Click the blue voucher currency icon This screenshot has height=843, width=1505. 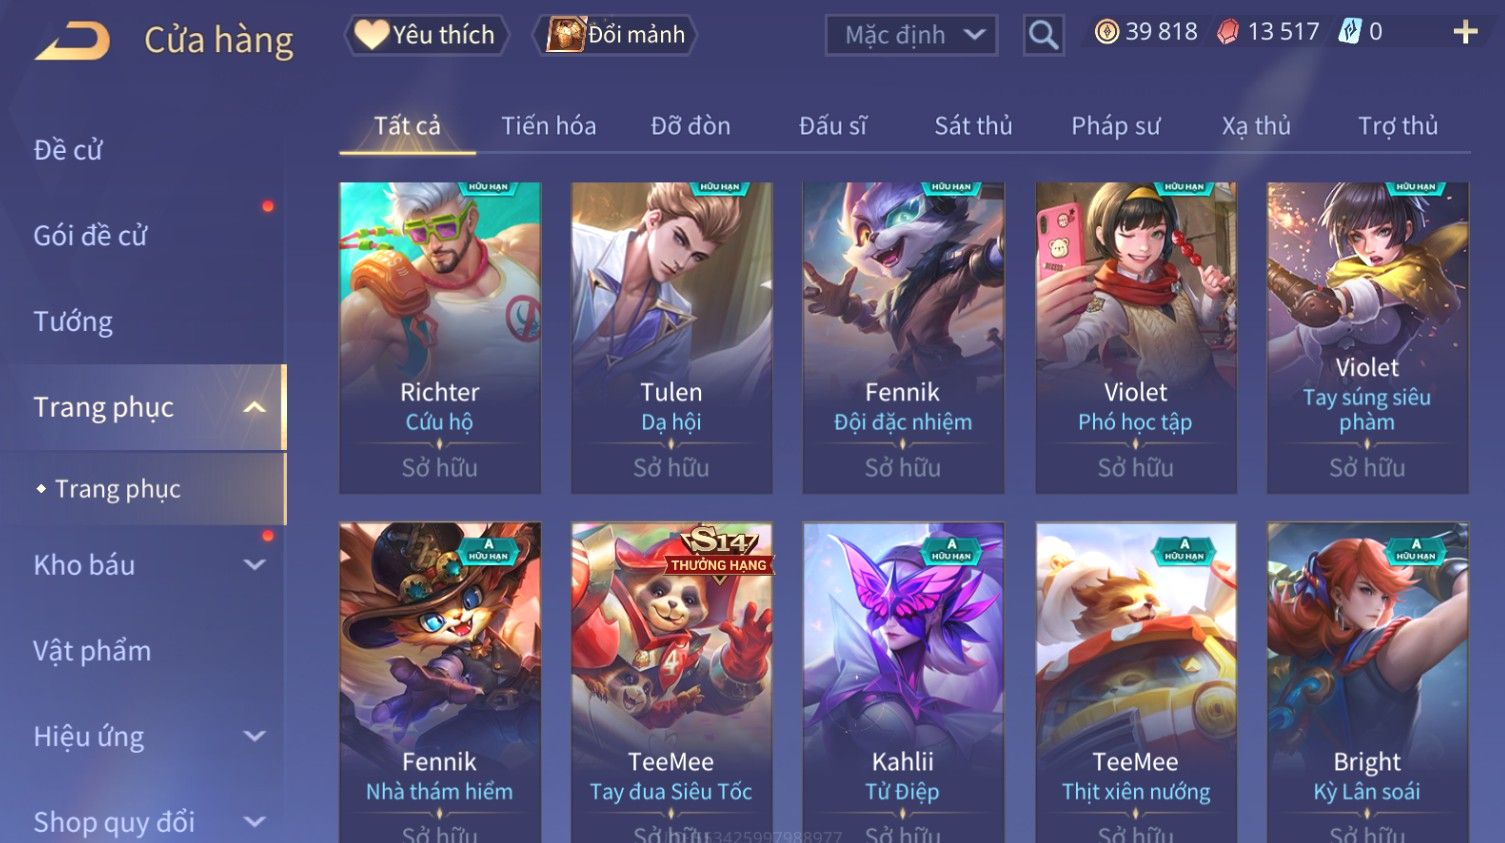click(x=1350, y=32)
